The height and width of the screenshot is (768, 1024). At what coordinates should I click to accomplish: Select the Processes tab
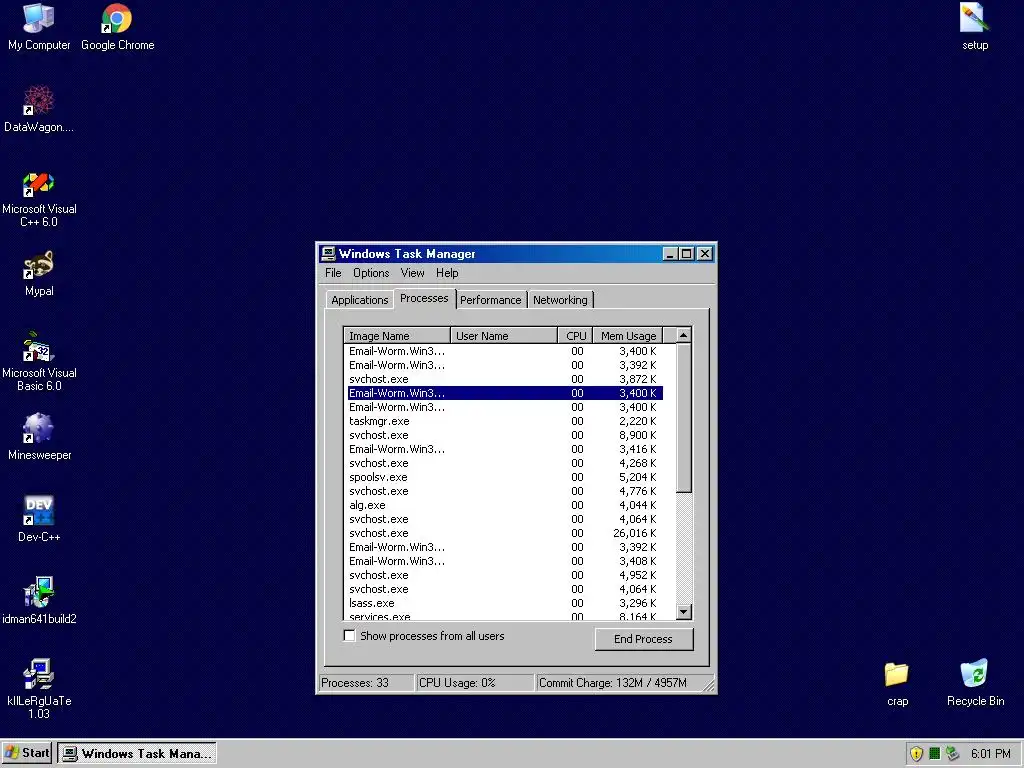click(424, 298)
